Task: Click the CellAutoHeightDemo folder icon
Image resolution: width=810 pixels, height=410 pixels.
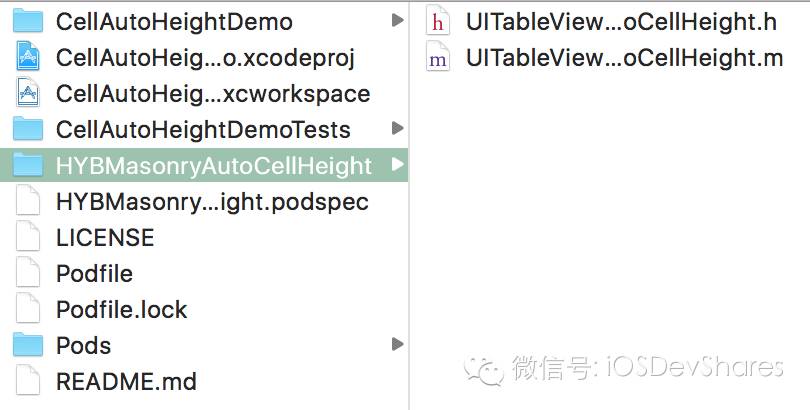Action: pyautogui.click(x=28, y=21)
